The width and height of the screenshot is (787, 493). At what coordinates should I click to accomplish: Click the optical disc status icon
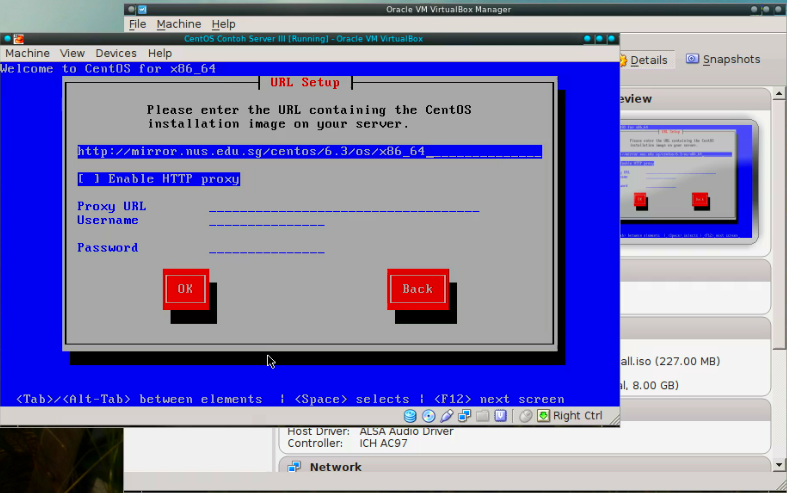(x=428, y=416)
